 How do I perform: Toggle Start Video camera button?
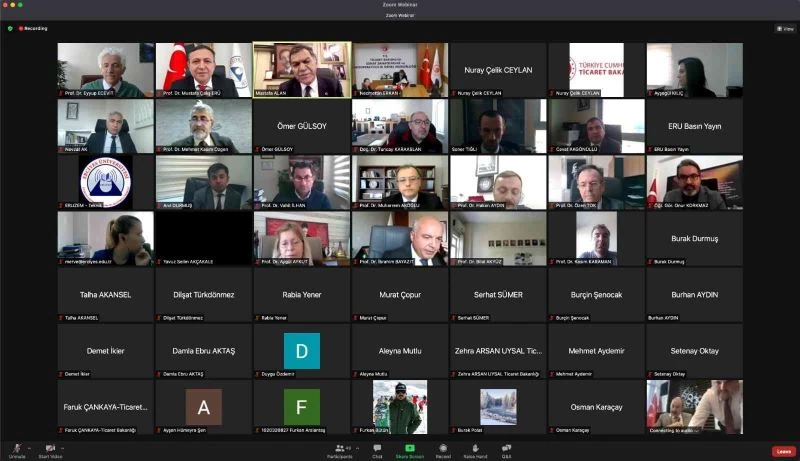coord(50,448)
